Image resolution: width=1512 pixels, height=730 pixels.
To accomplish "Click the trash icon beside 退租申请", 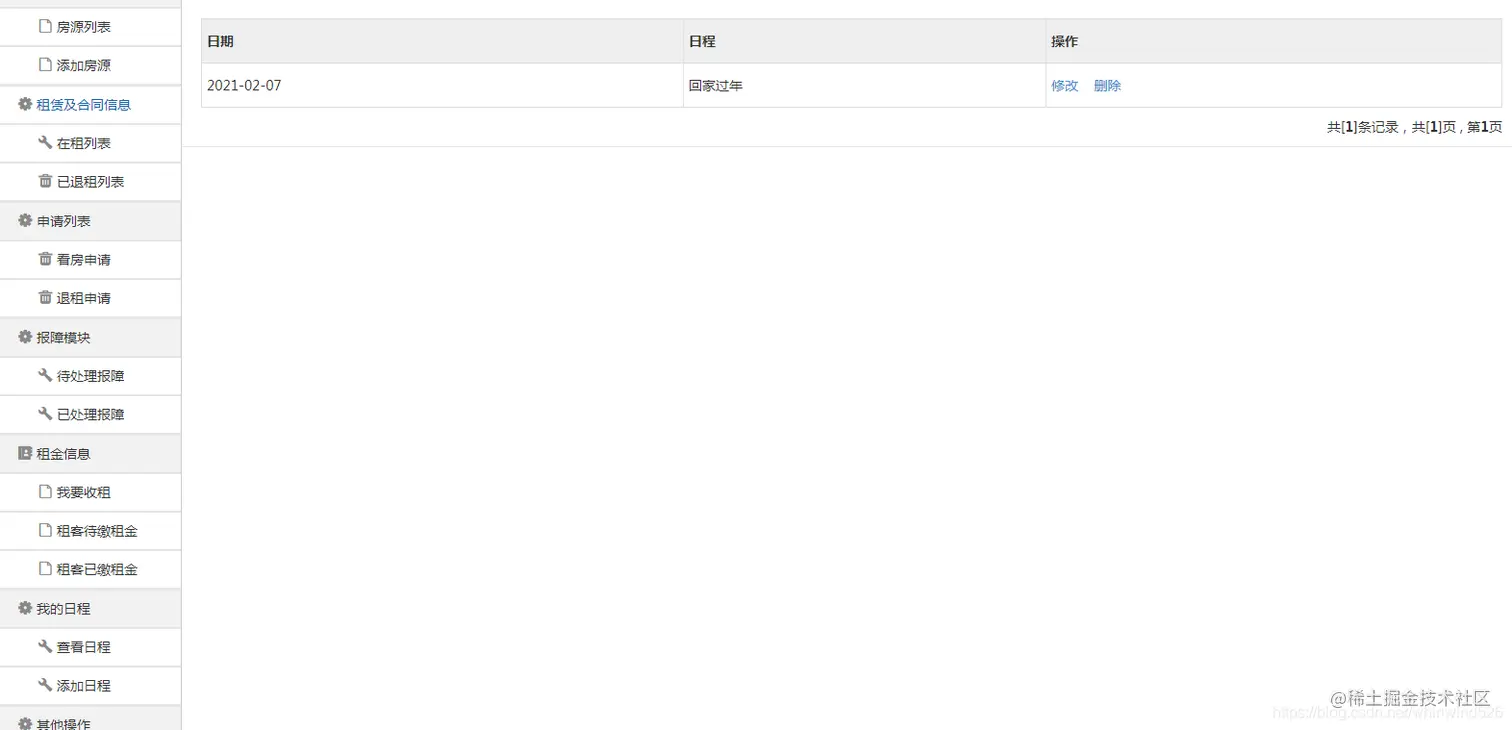I will (44, 297).
